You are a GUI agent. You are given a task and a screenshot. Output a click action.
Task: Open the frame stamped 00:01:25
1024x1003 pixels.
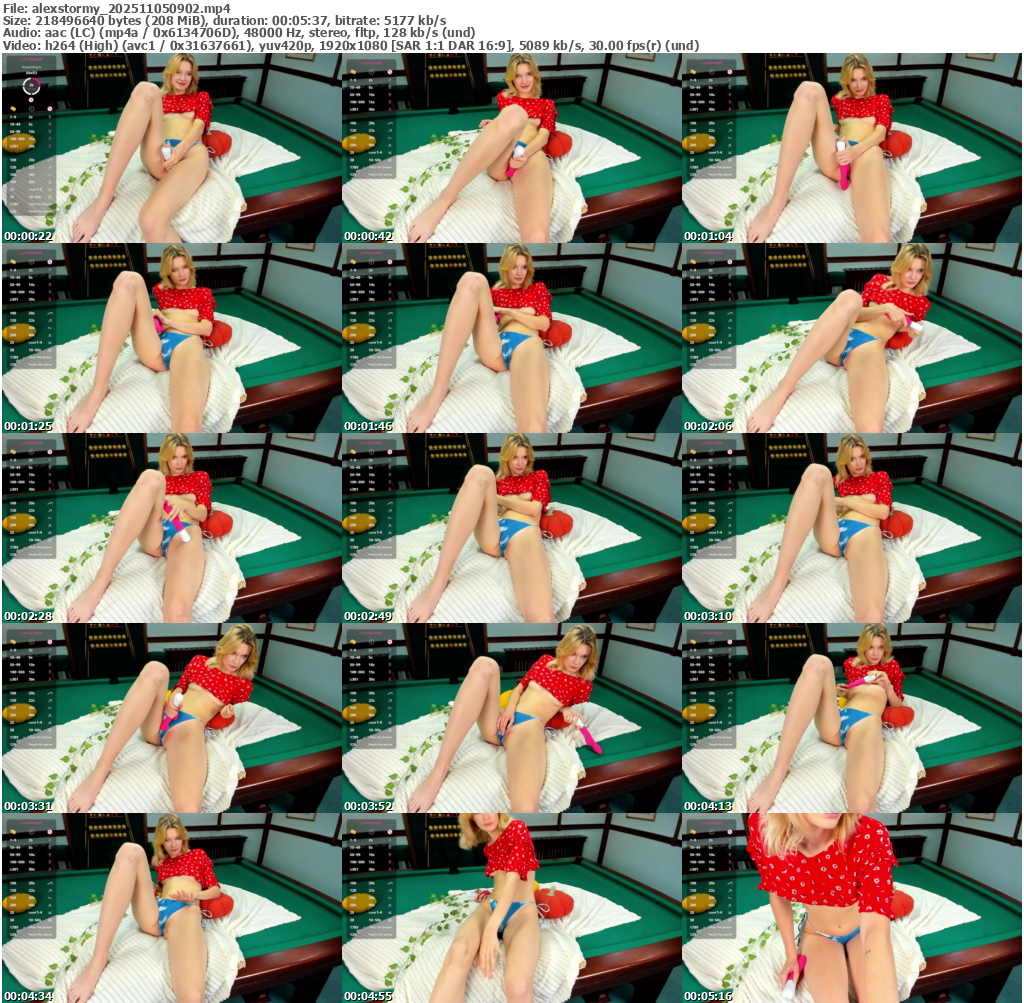pos(171,338)
